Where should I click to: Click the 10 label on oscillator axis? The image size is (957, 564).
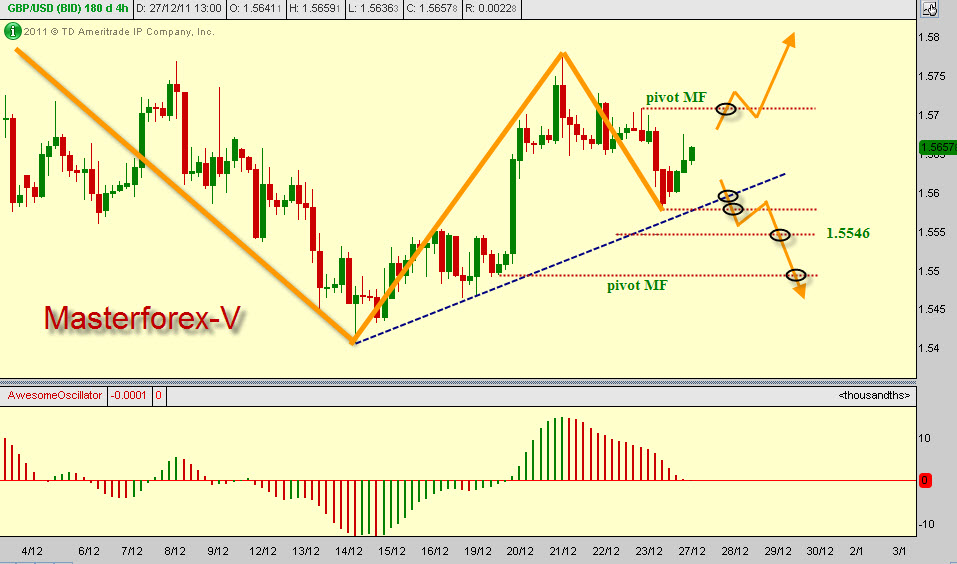[x=925, y=438]
